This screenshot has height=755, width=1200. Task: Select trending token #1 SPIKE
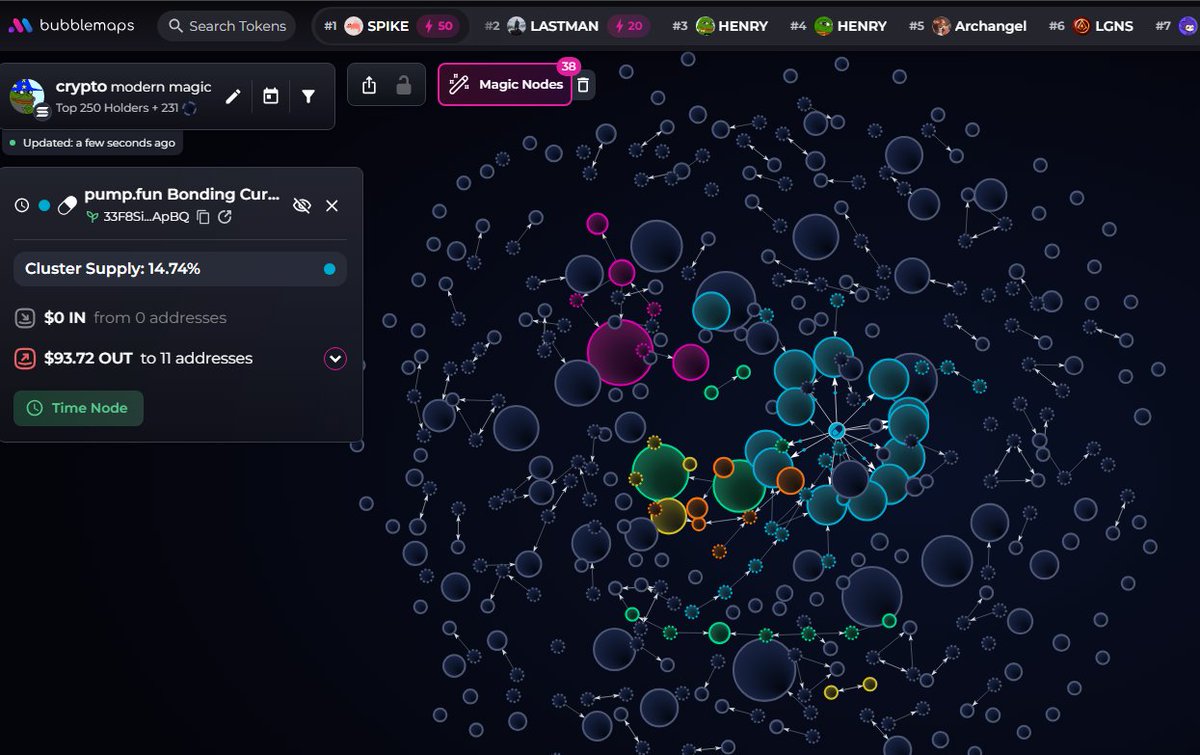point(390,26)
